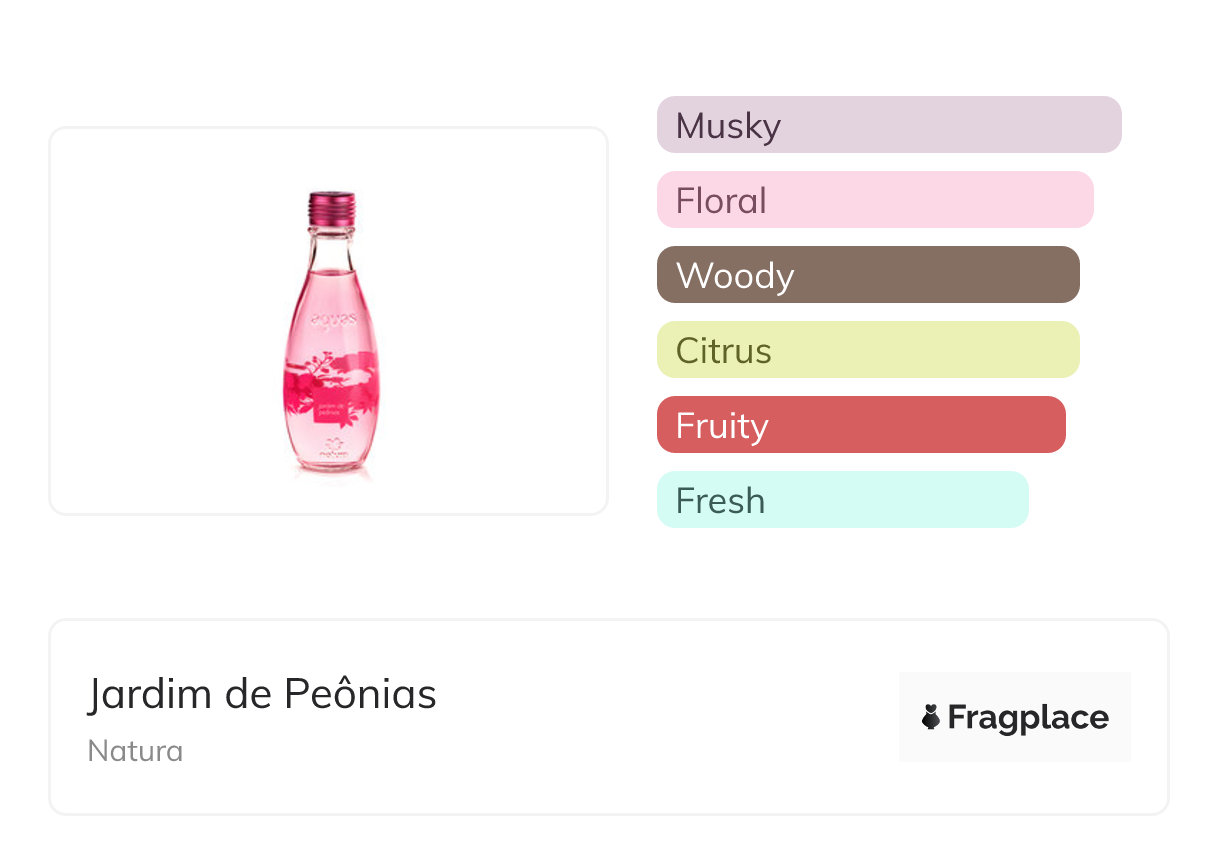This screenshot has height=864, width=1218.
Task: Click the magenta bottle cap
Action: [332, 207]
